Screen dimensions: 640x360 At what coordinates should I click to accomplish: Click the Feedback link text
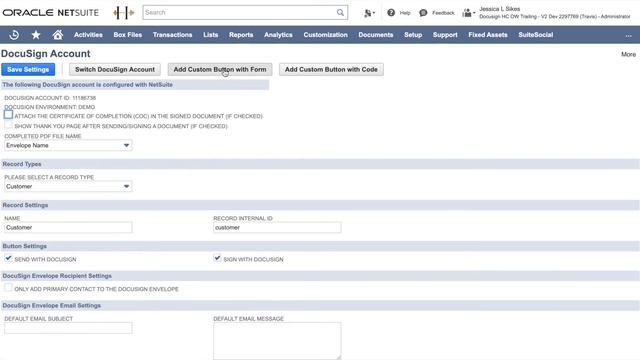pyautogui.click(x=443, y=13)
